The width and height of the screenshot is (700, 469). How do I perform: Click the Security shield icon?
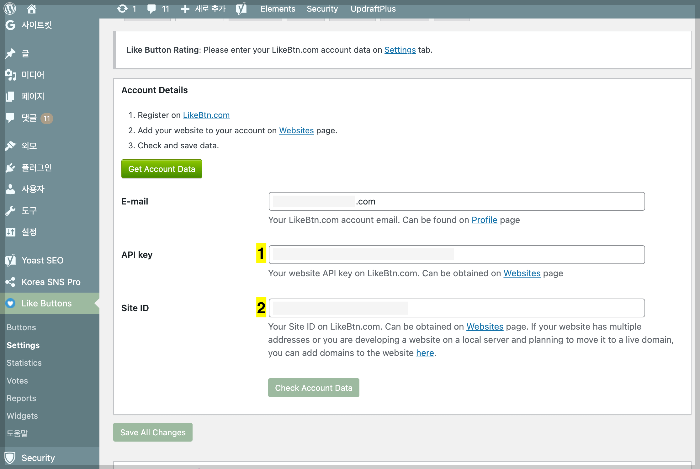coord(10,458)
